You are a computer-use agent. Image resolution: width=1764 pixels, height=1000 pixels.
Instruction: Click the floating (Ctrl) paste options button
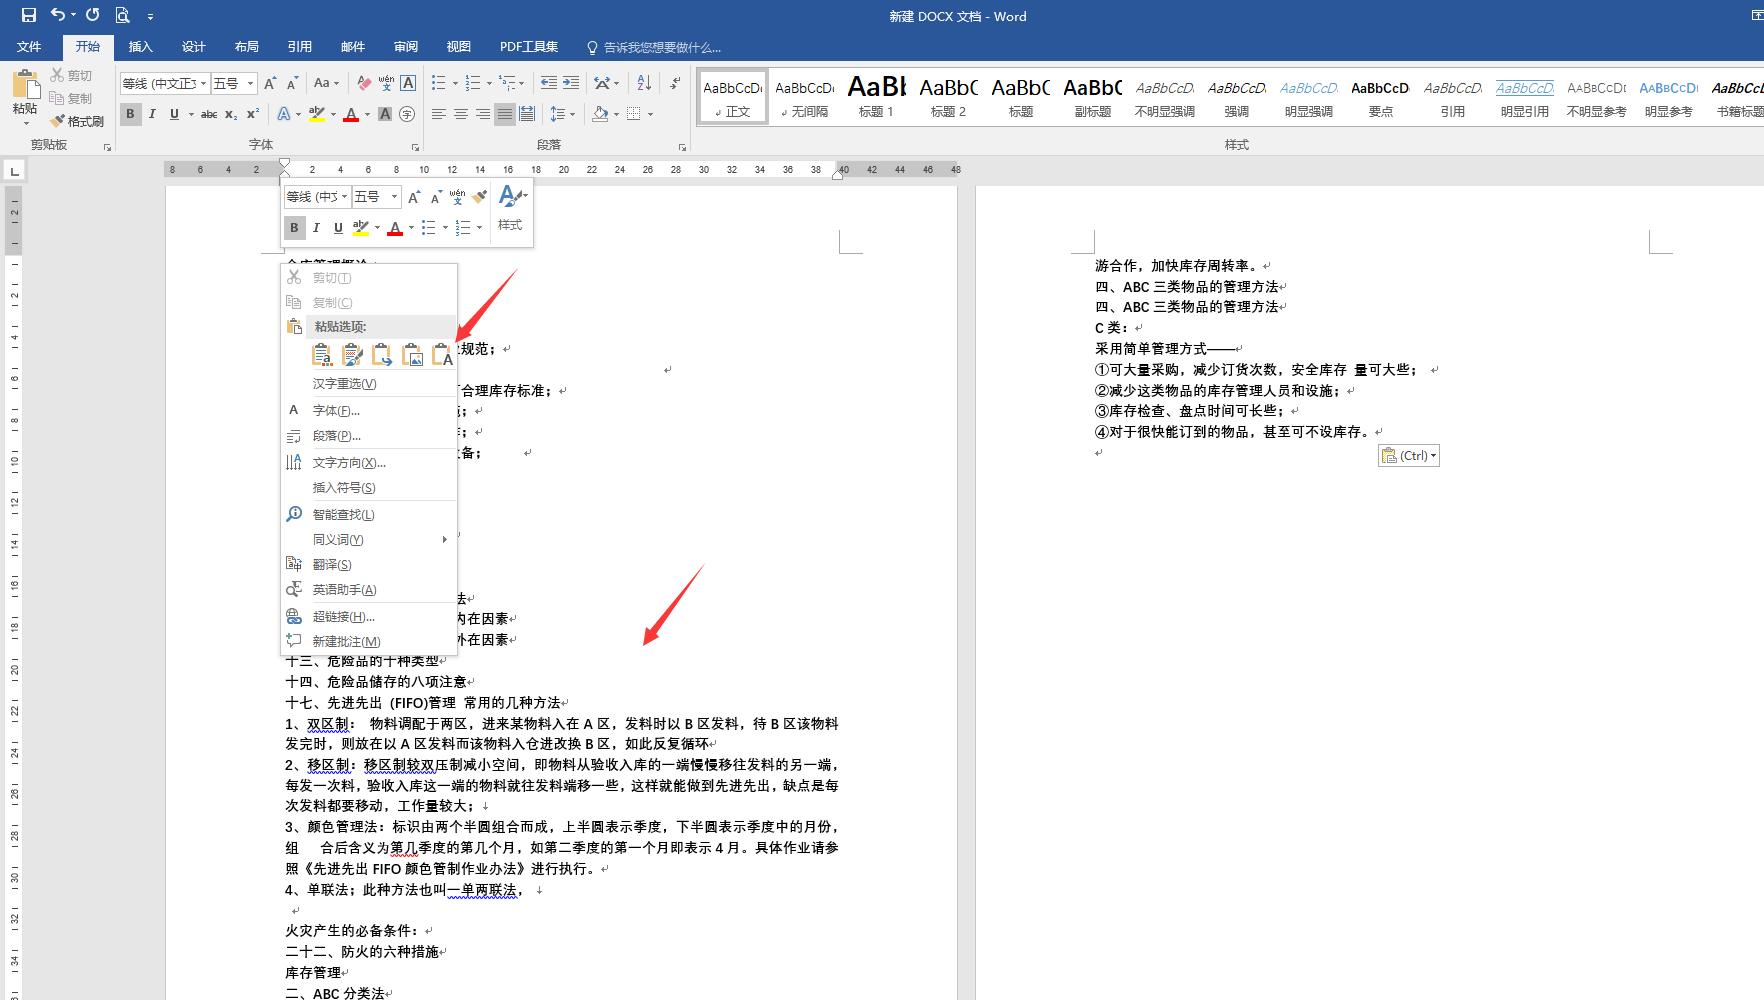pyautogui.click(x=1408, y=455)
